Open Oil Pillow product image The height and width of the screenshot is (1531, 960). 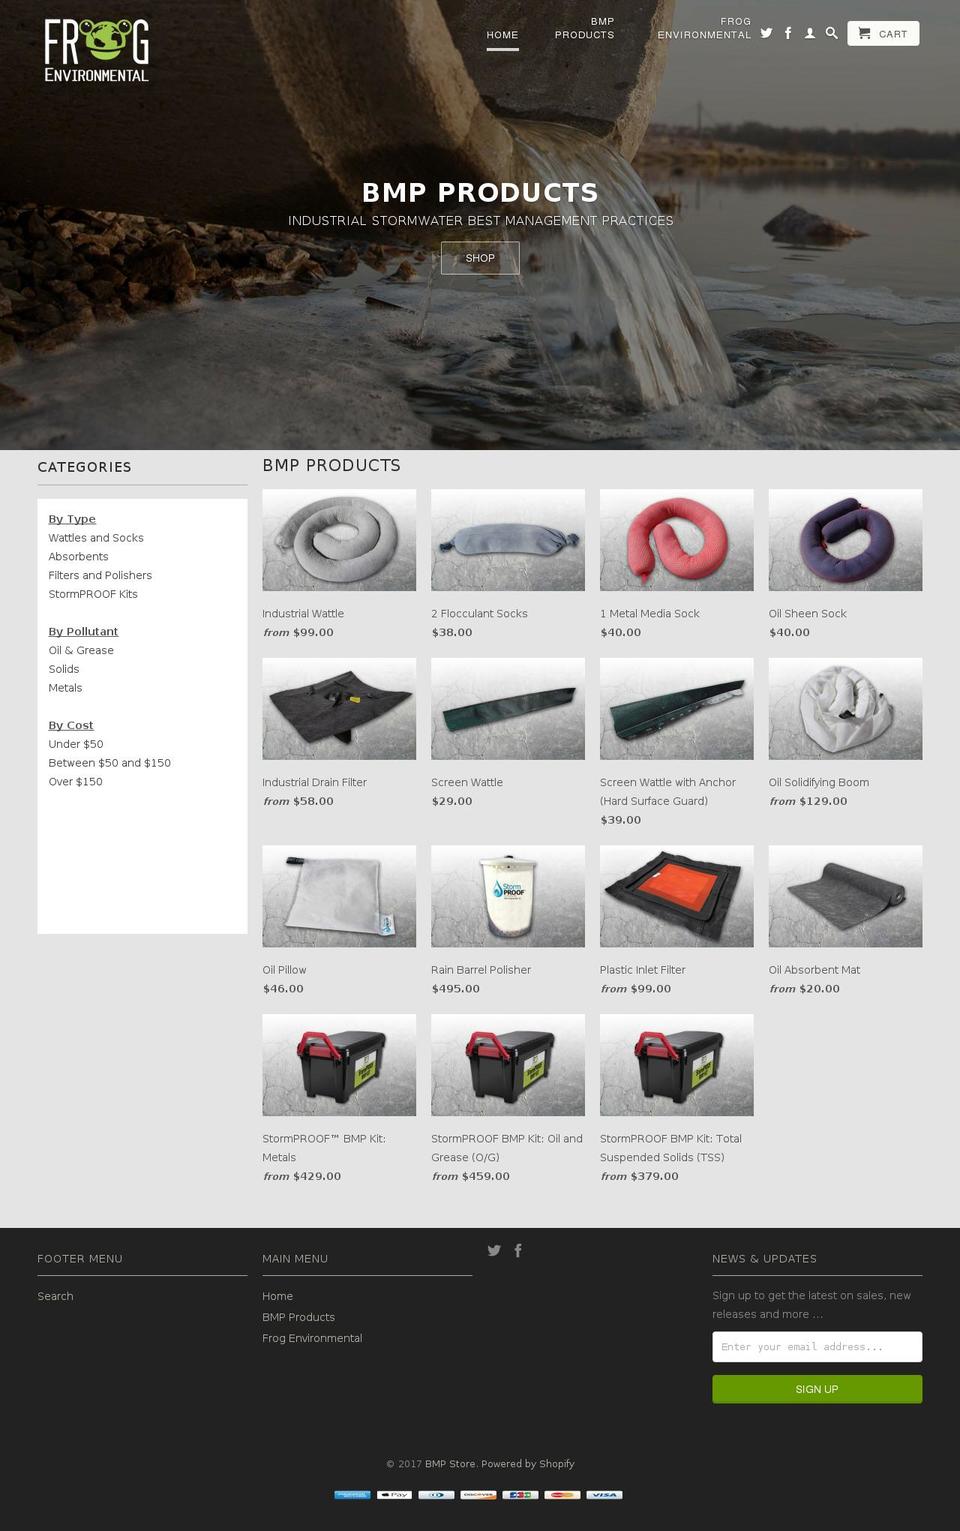(x=339, y=896)
